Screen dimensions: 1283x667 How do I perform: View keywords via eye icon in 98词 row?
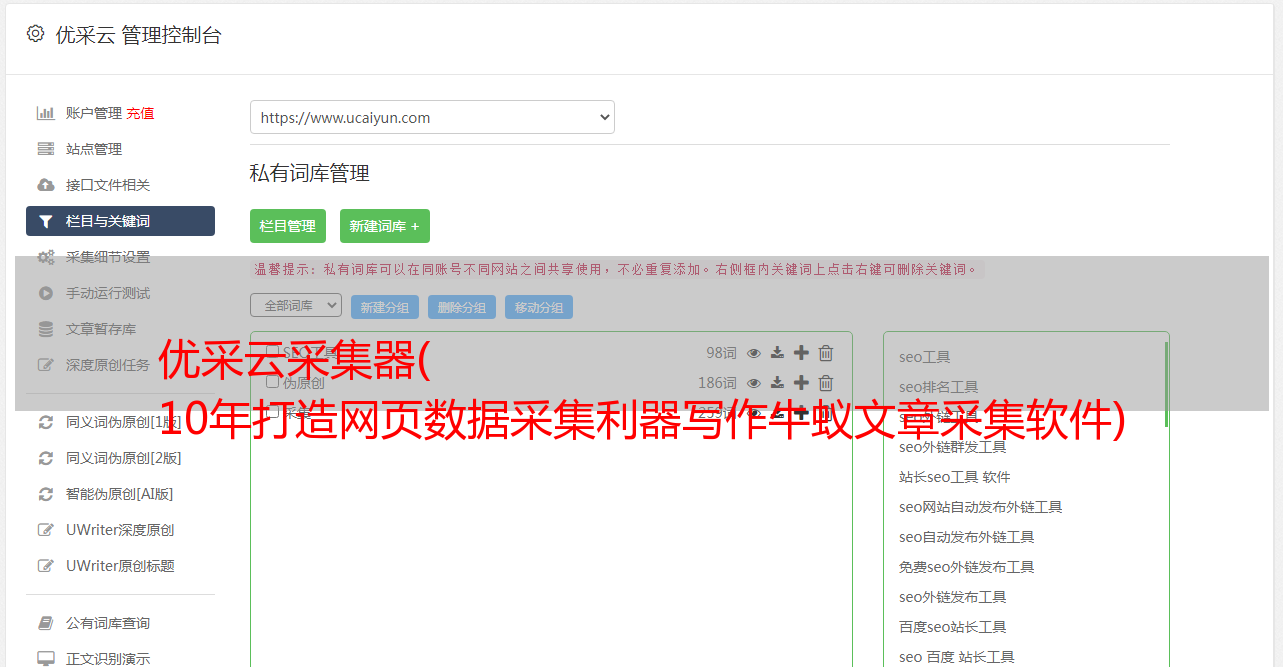pyautogui.click(x=754, y=353)
